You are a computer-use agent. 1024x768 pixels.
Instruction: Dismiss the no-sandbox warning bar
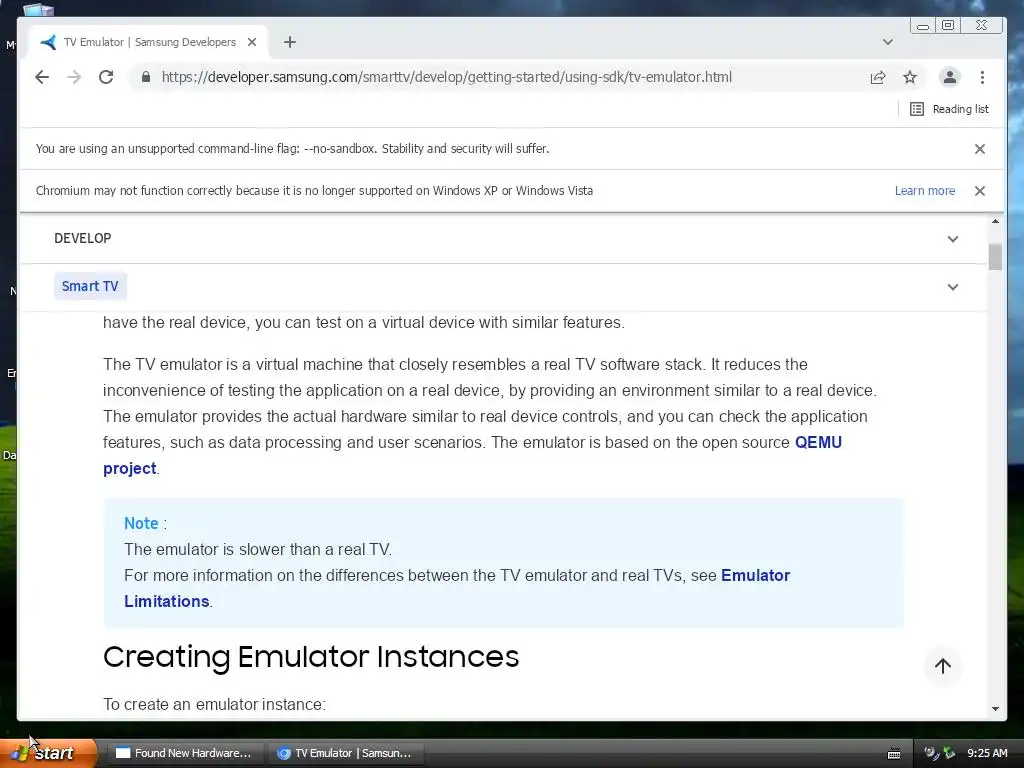point(980,149)
